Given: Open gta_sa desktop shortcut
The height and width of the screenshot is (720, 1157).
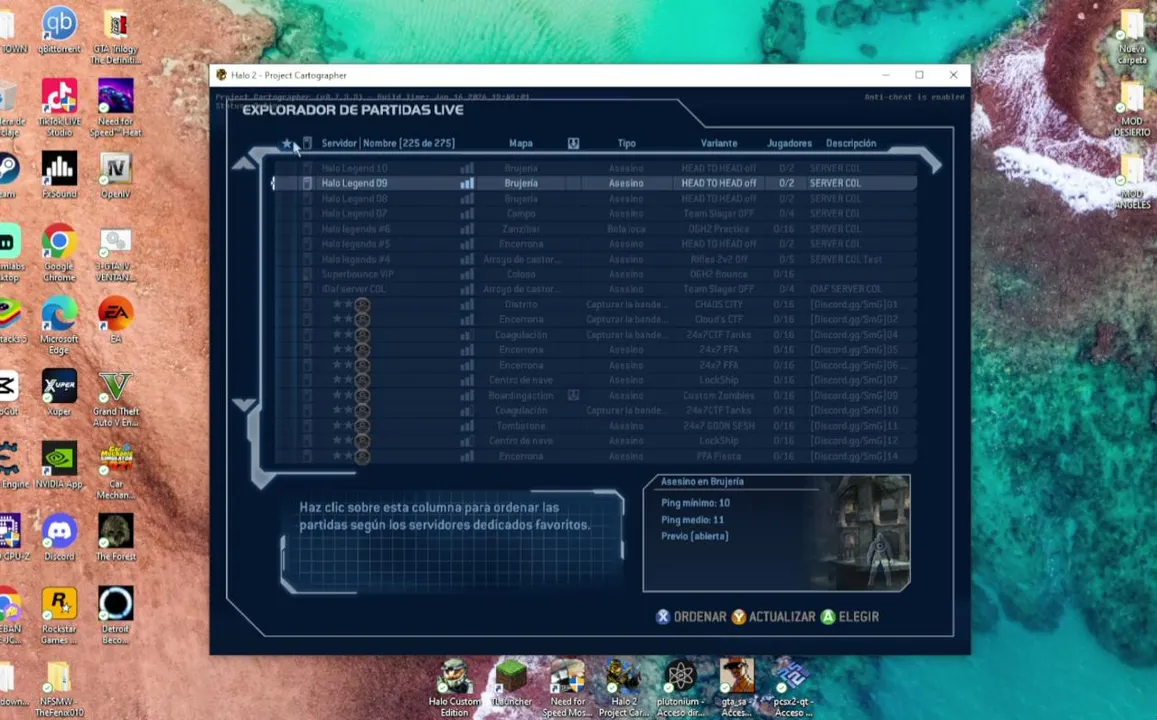Looking at the screenshot, I should click(x=736, y=688).
